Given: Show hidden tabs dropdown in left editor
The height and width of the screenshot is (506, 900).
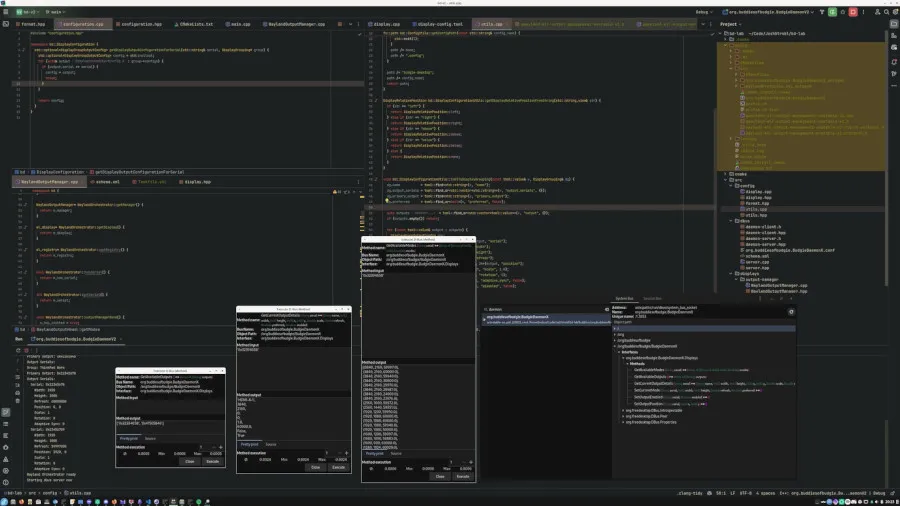Looking at the screenshot, I should click(350, 24).
